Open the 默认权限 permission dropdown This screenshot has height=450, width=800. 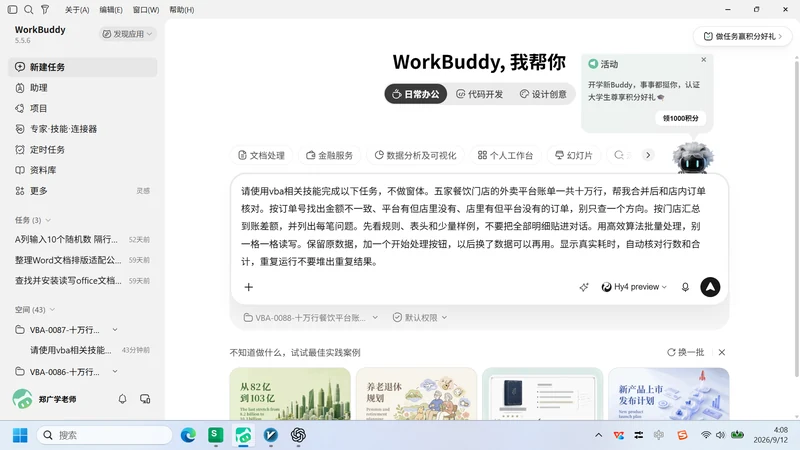(x=420, y=317)
